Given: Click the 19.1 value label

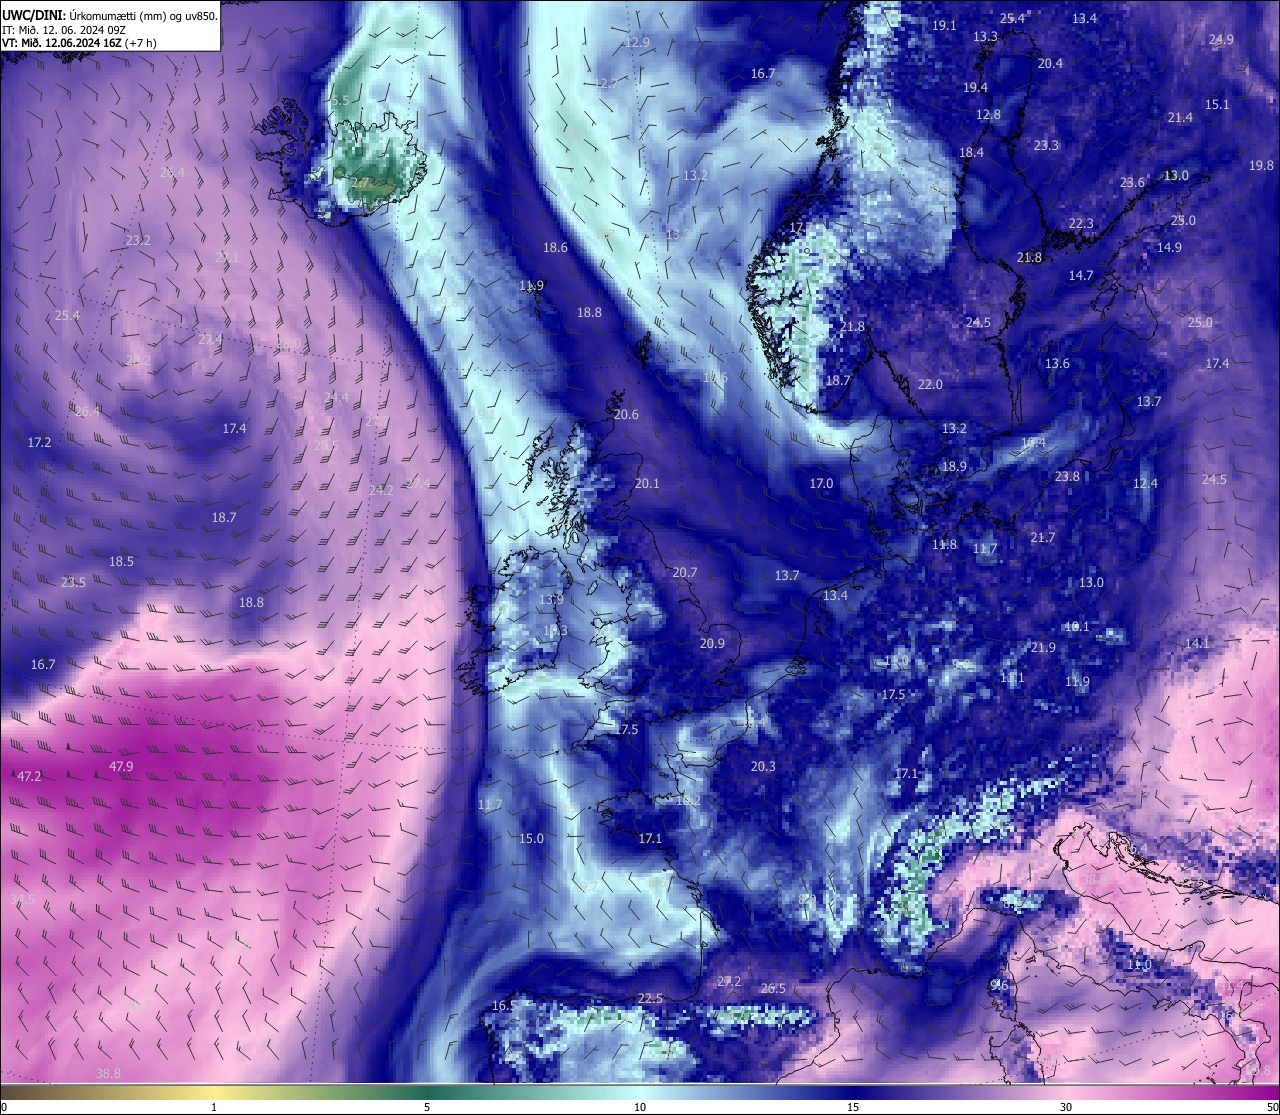Looking at the screenshot, I should [x=944, y=26].
